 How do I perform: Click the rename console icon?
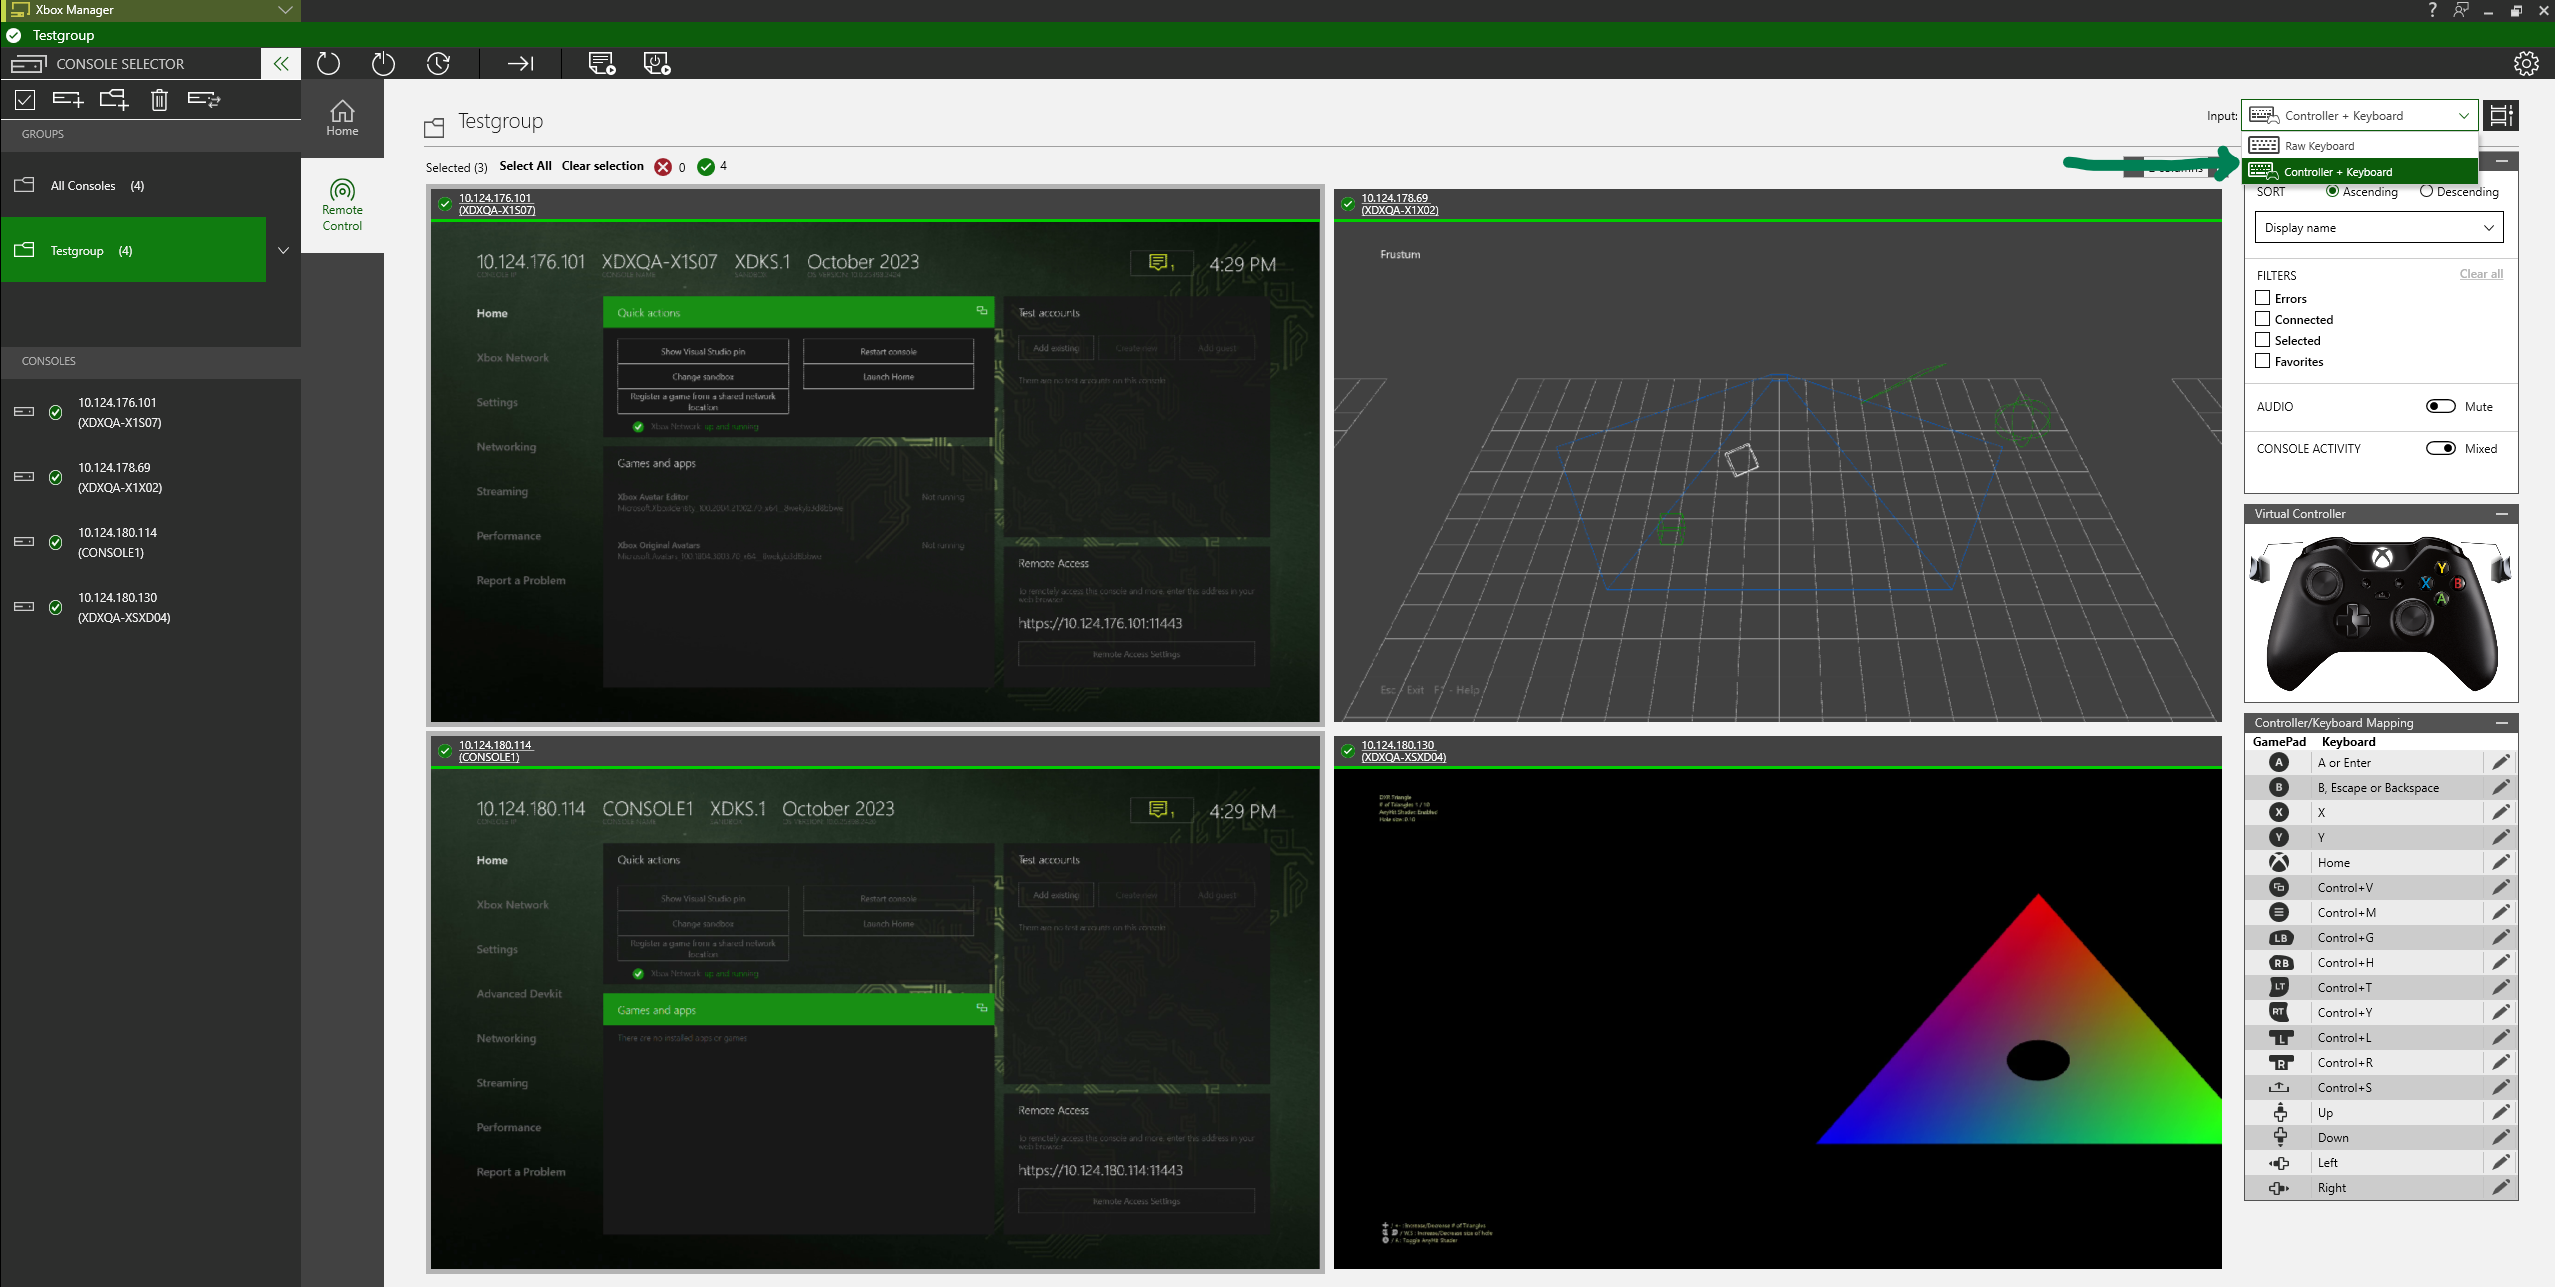pyautogui.click(x=204, y=99)
